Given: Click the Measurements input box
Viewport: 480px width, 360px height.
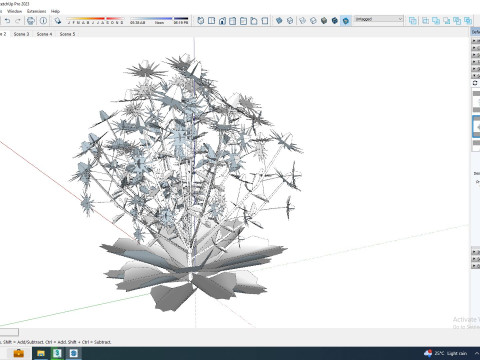Looking at the screenshot, I should 9,332.
